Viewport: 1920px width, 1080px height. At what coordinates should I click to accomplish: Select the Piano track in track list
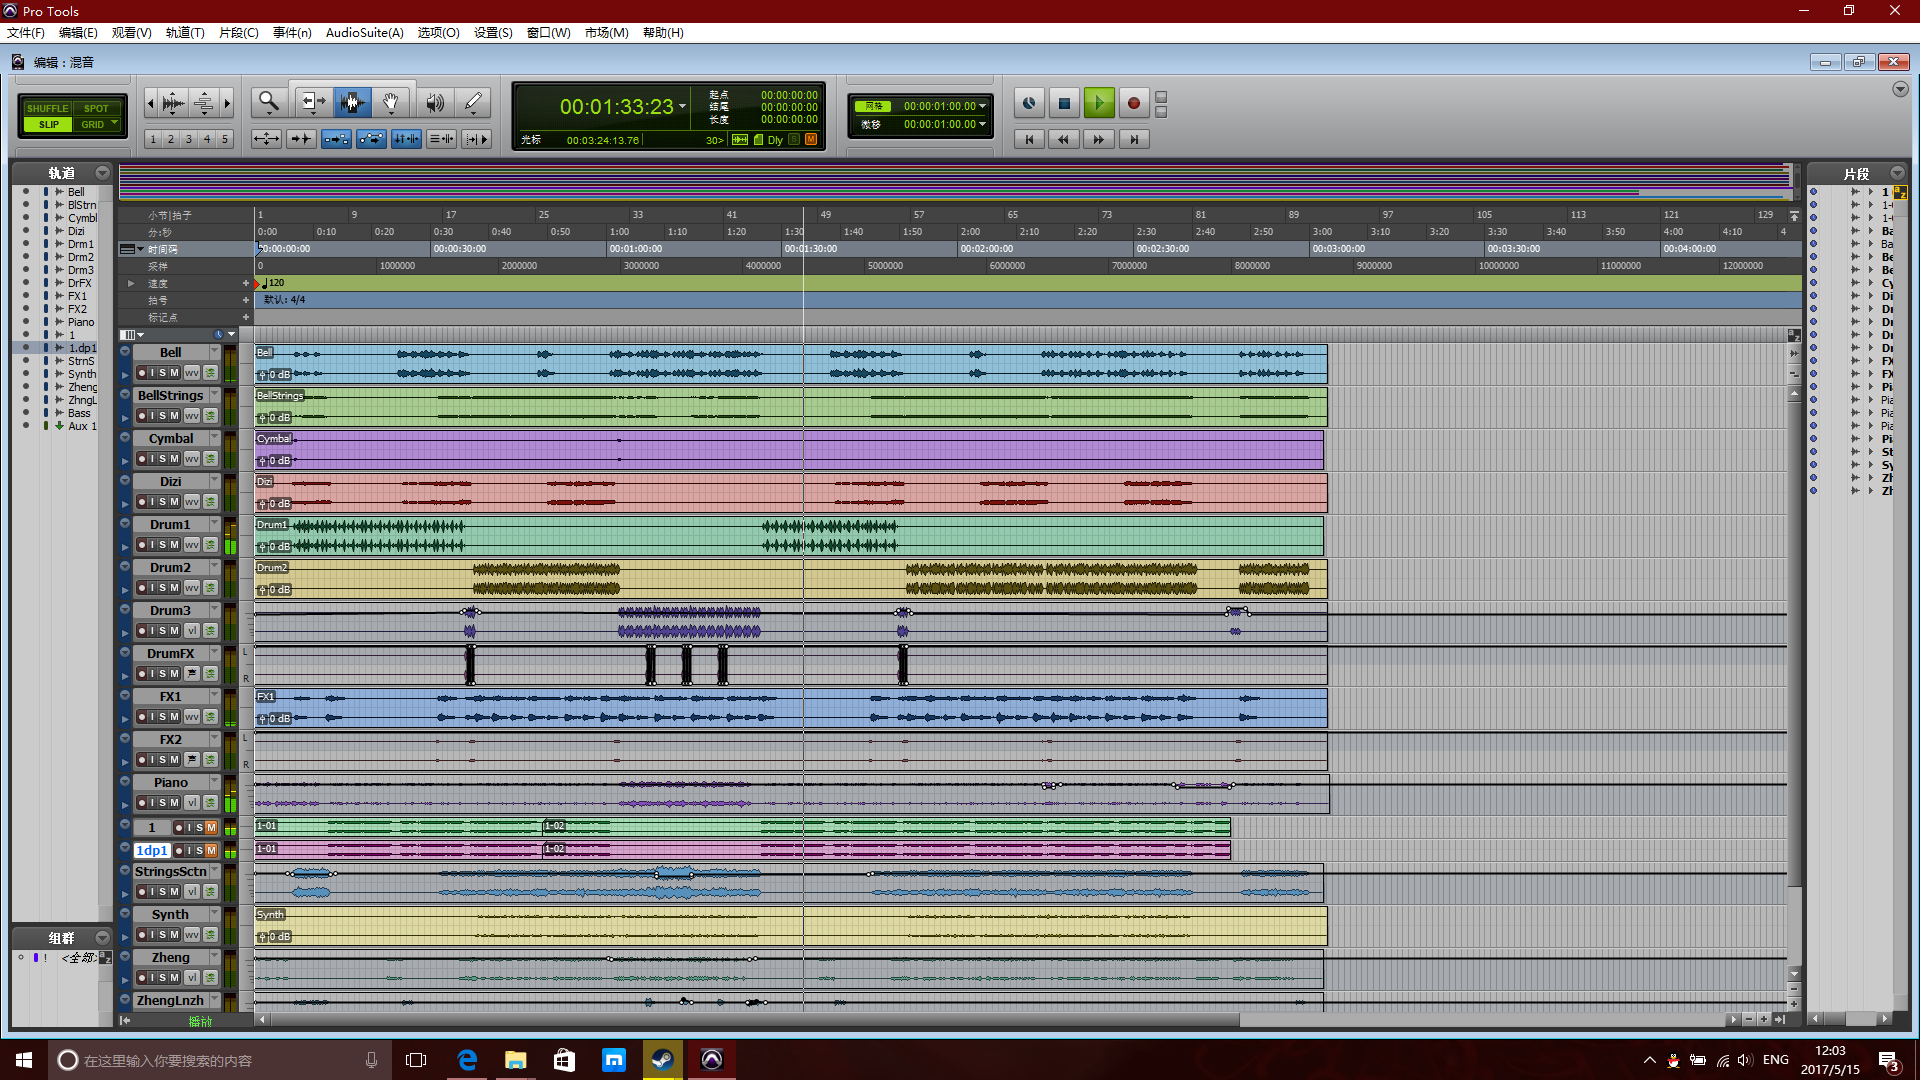(81, 322)
